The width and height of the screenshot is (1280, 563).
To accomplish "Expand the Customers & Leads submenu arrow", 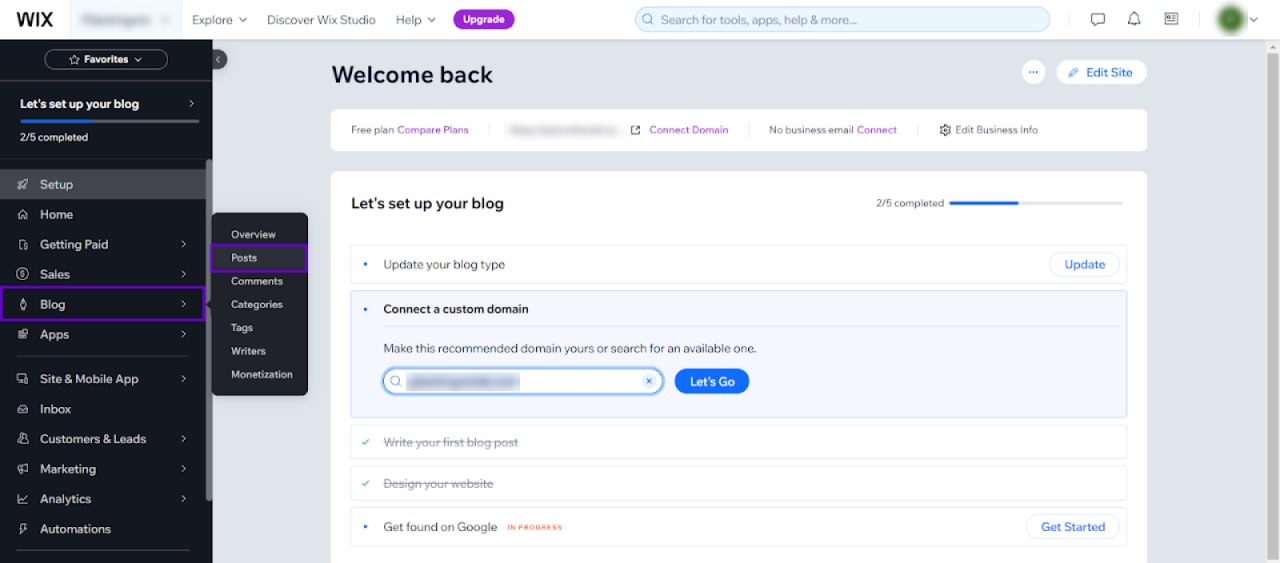I will pos(183,439).
